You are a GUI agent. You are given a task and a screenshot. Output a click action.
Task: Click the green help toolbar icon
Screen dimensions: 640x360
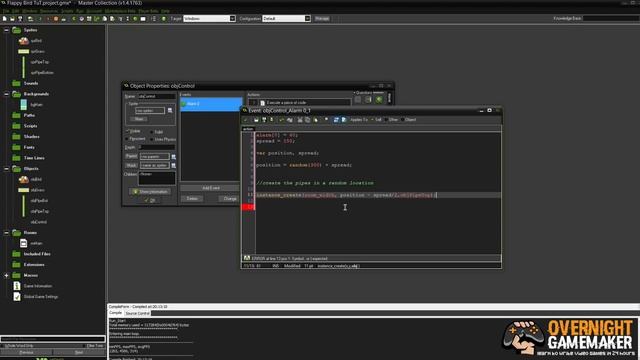tap(164, 19)
